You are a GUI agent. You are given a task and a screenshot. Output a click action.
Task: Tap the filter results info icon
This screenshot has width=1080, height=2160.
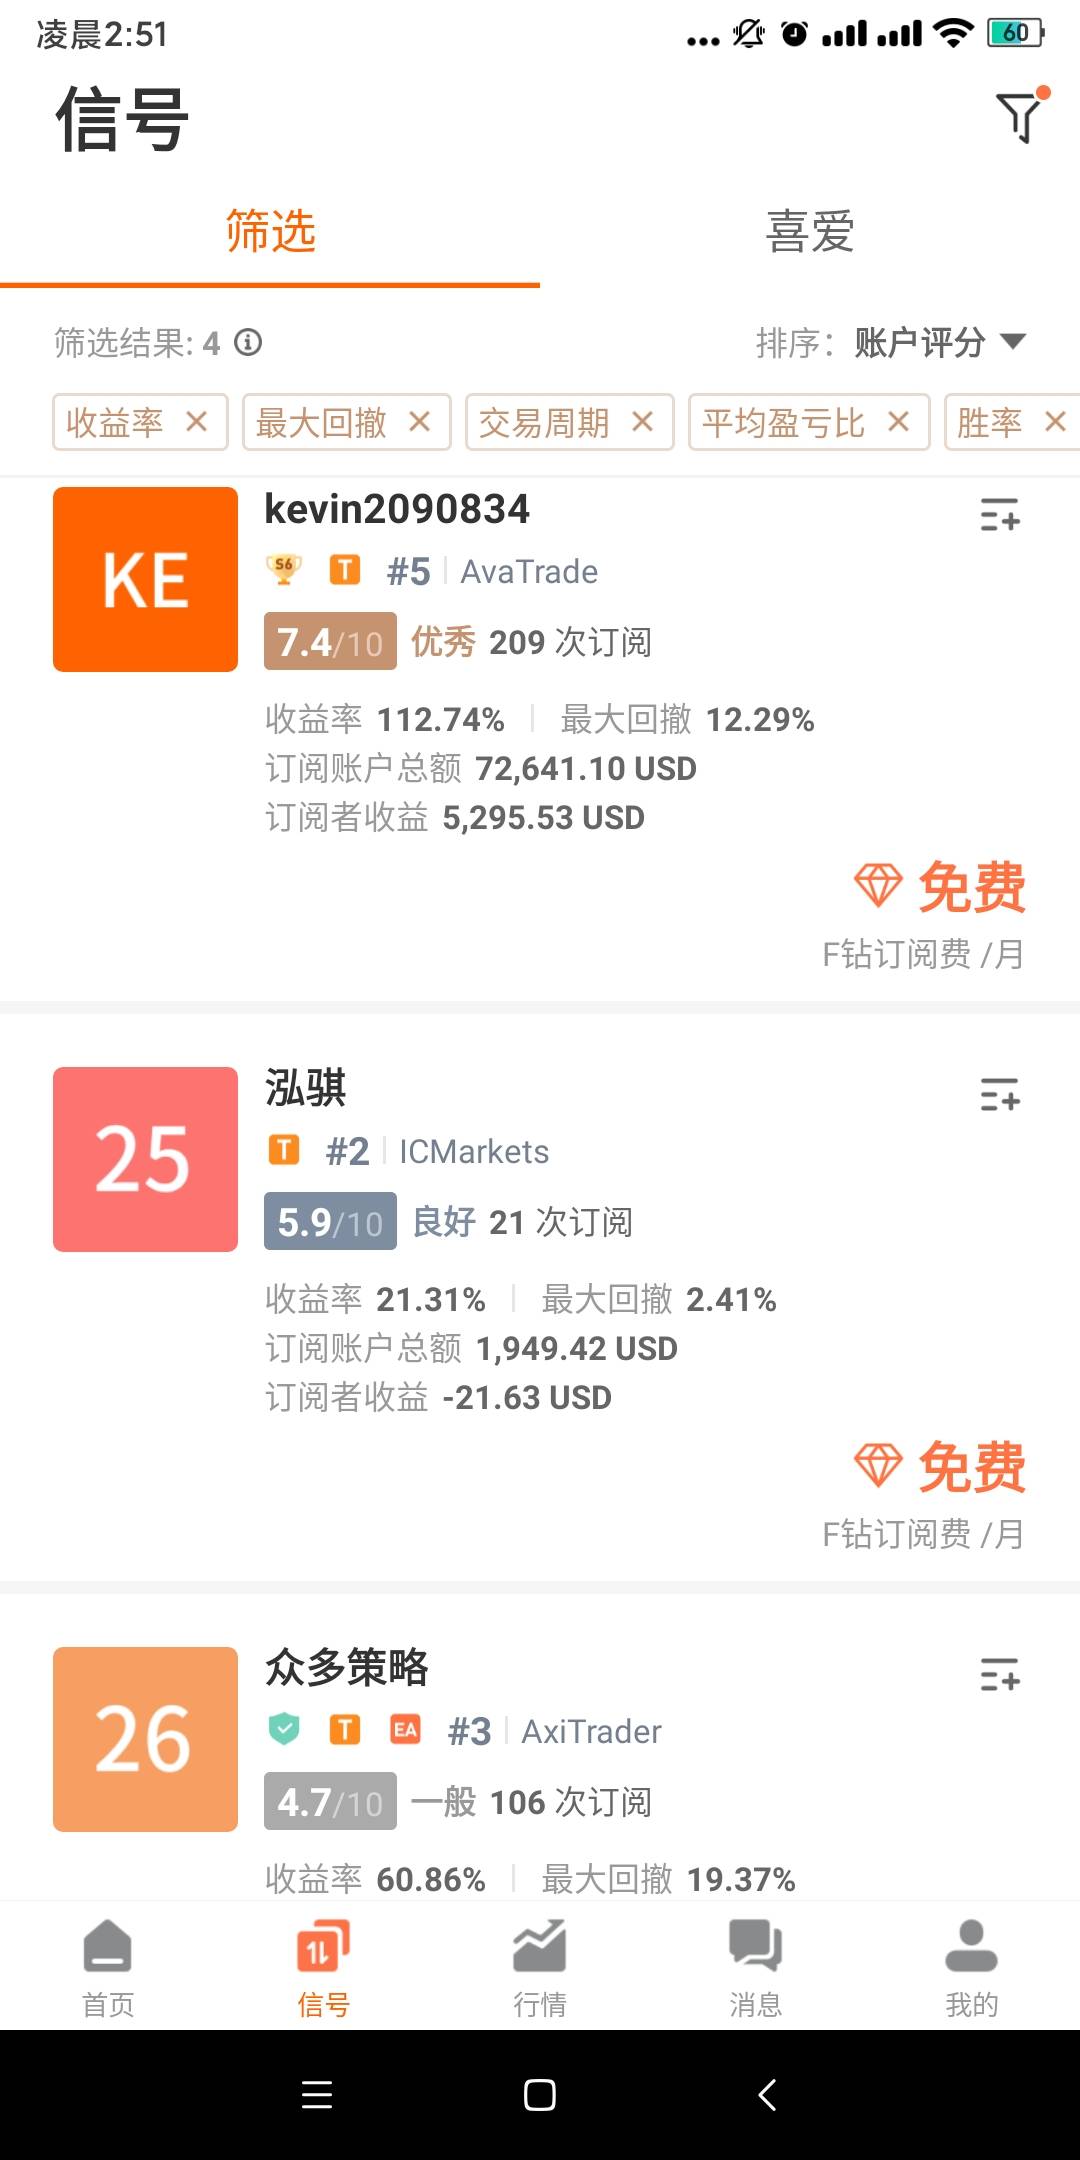248,343
